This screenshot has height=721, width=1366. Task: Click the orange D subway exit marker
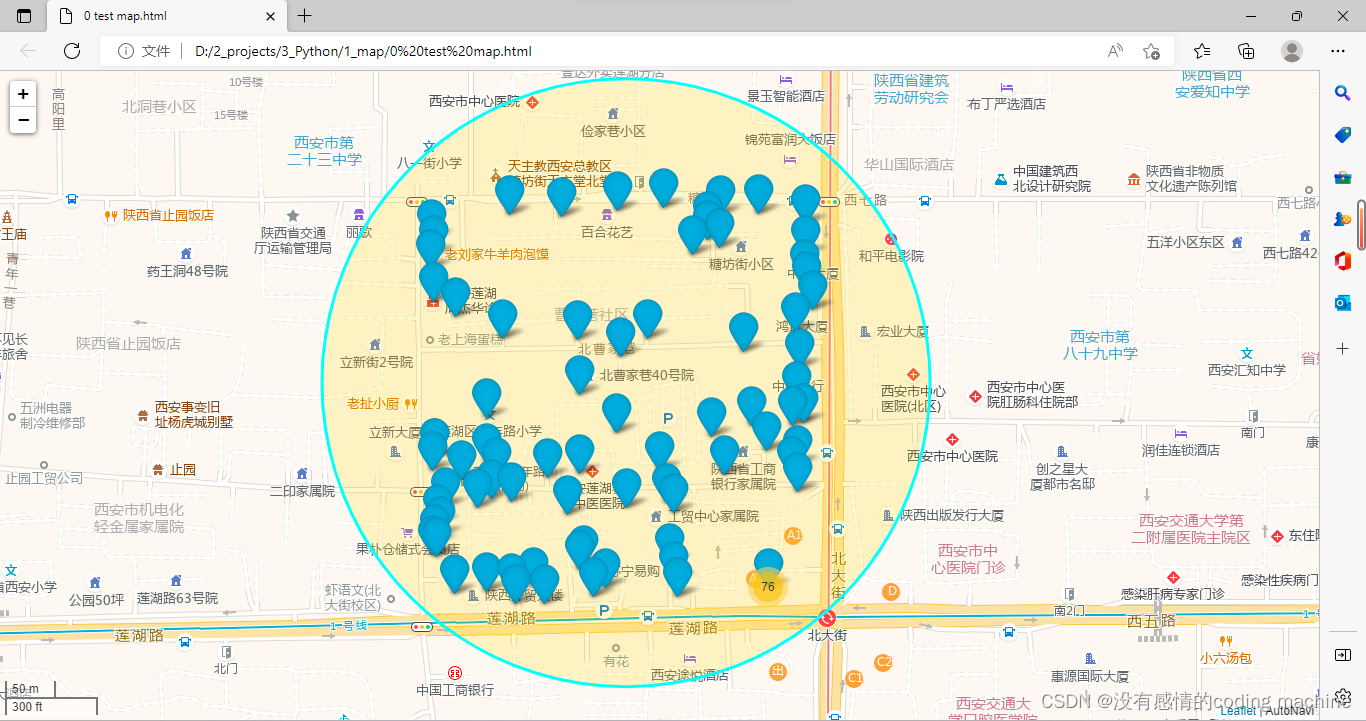pos(891,591)
